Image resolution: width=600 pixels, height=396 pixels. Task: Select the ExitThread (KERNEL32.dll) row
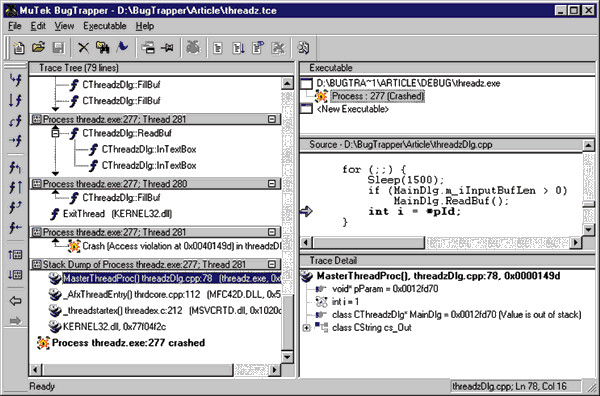pyautogui.click(x=117, y=214)
